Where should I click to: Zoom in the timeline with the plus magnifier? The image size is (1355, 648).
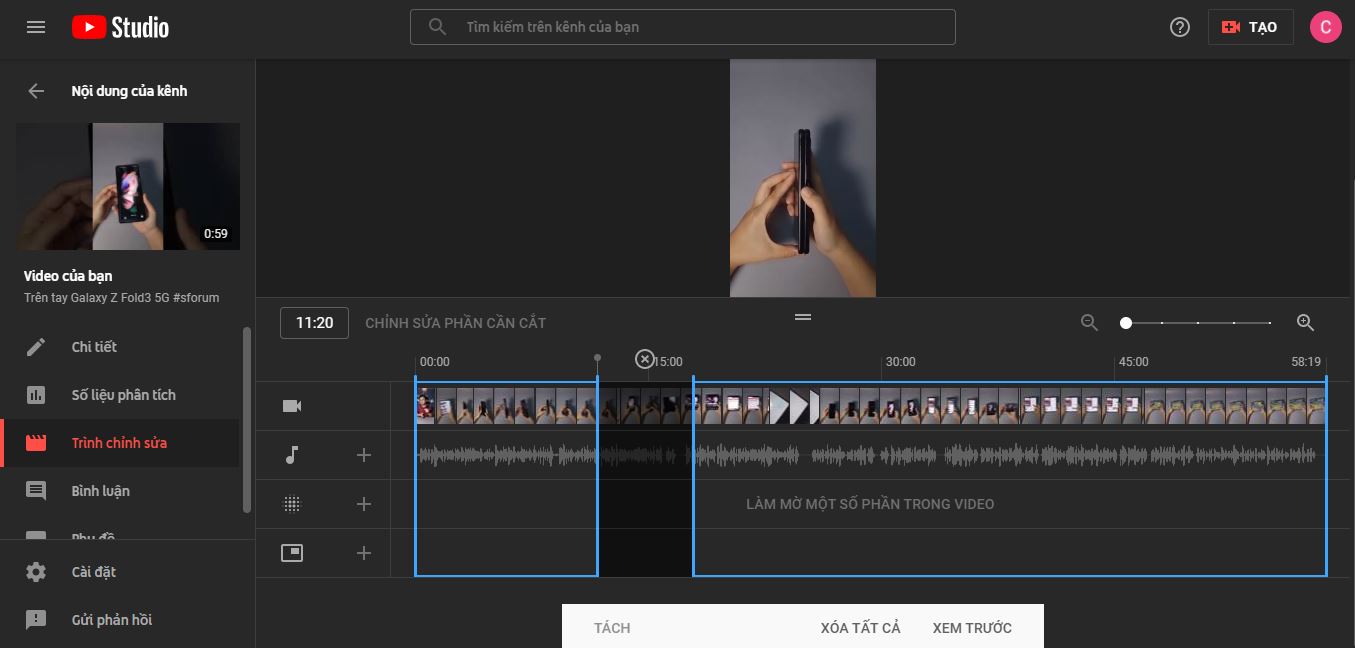(x=1305, y=323)
